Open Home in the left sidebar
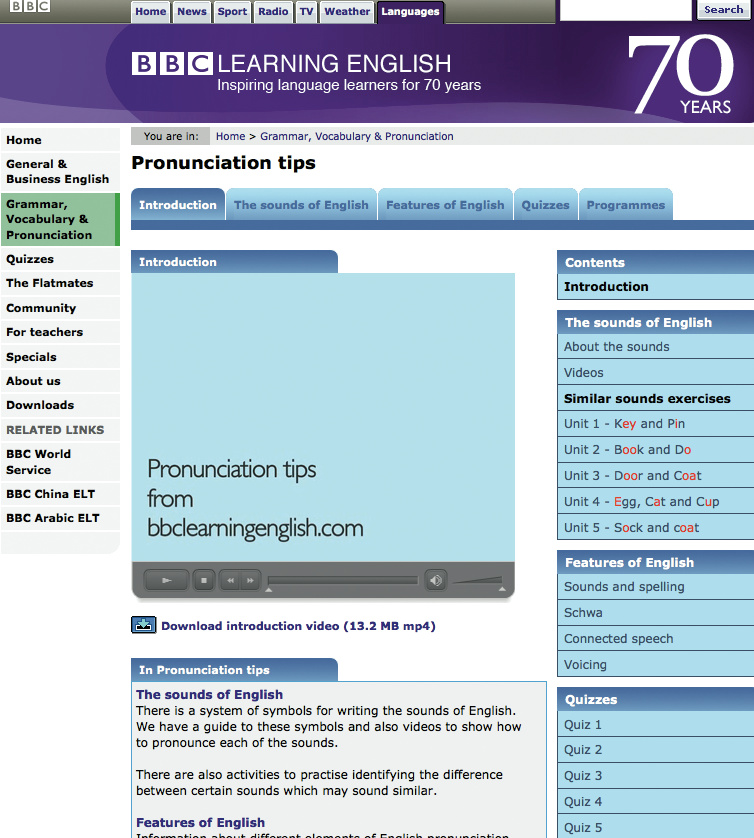Screen dimensions: 754x838 [x=60, y=140]
